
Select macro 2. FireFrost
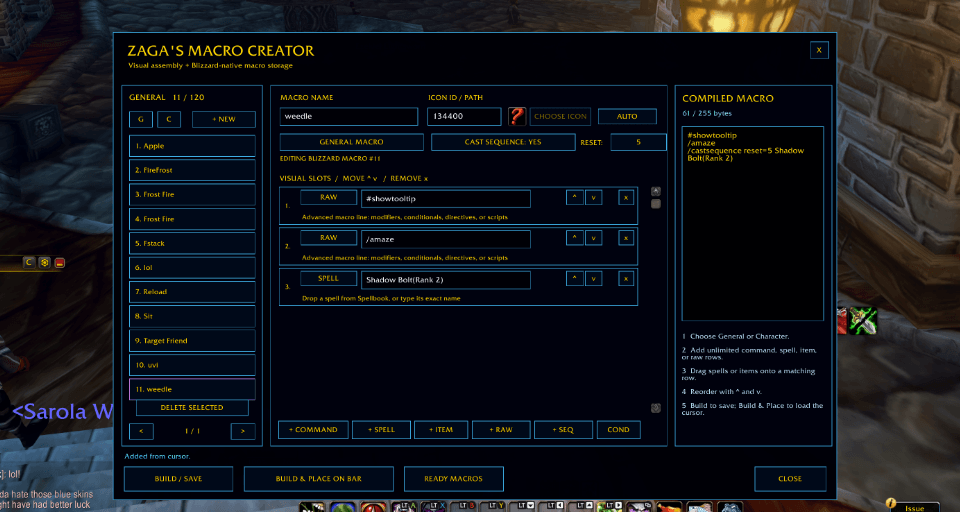pyautogui.click(x=192, y=170)
